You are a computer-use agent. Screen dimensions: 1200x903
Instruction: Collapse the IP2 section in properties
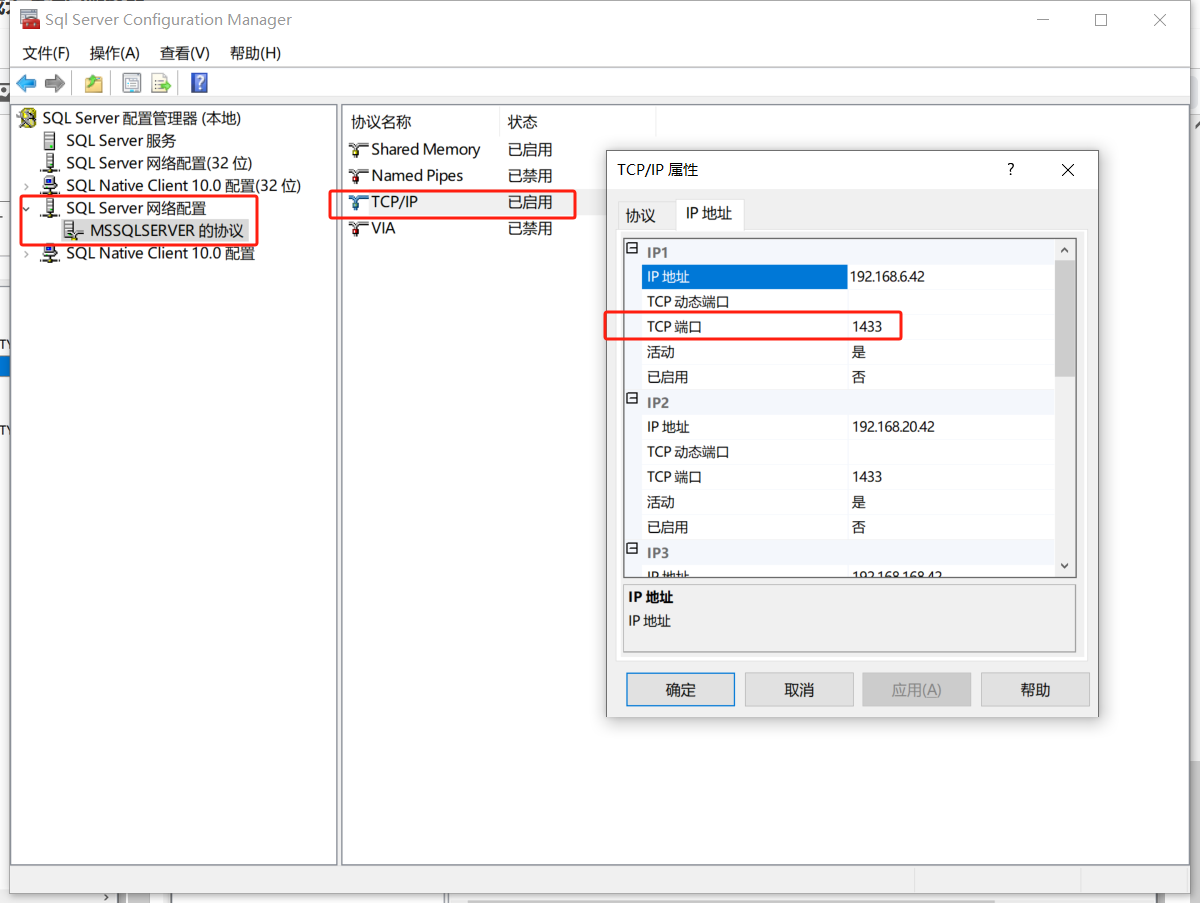tap(632, 398)
